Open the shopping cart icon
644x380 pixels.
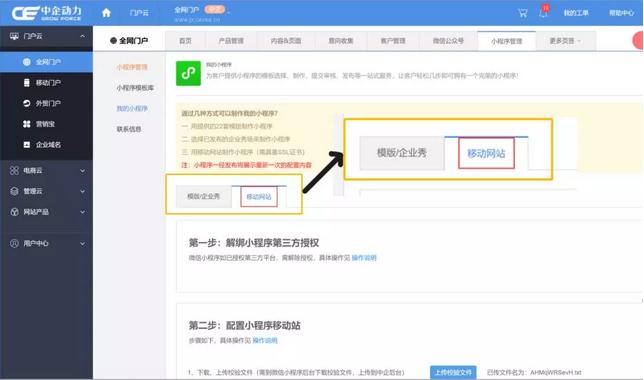[522, 13]
